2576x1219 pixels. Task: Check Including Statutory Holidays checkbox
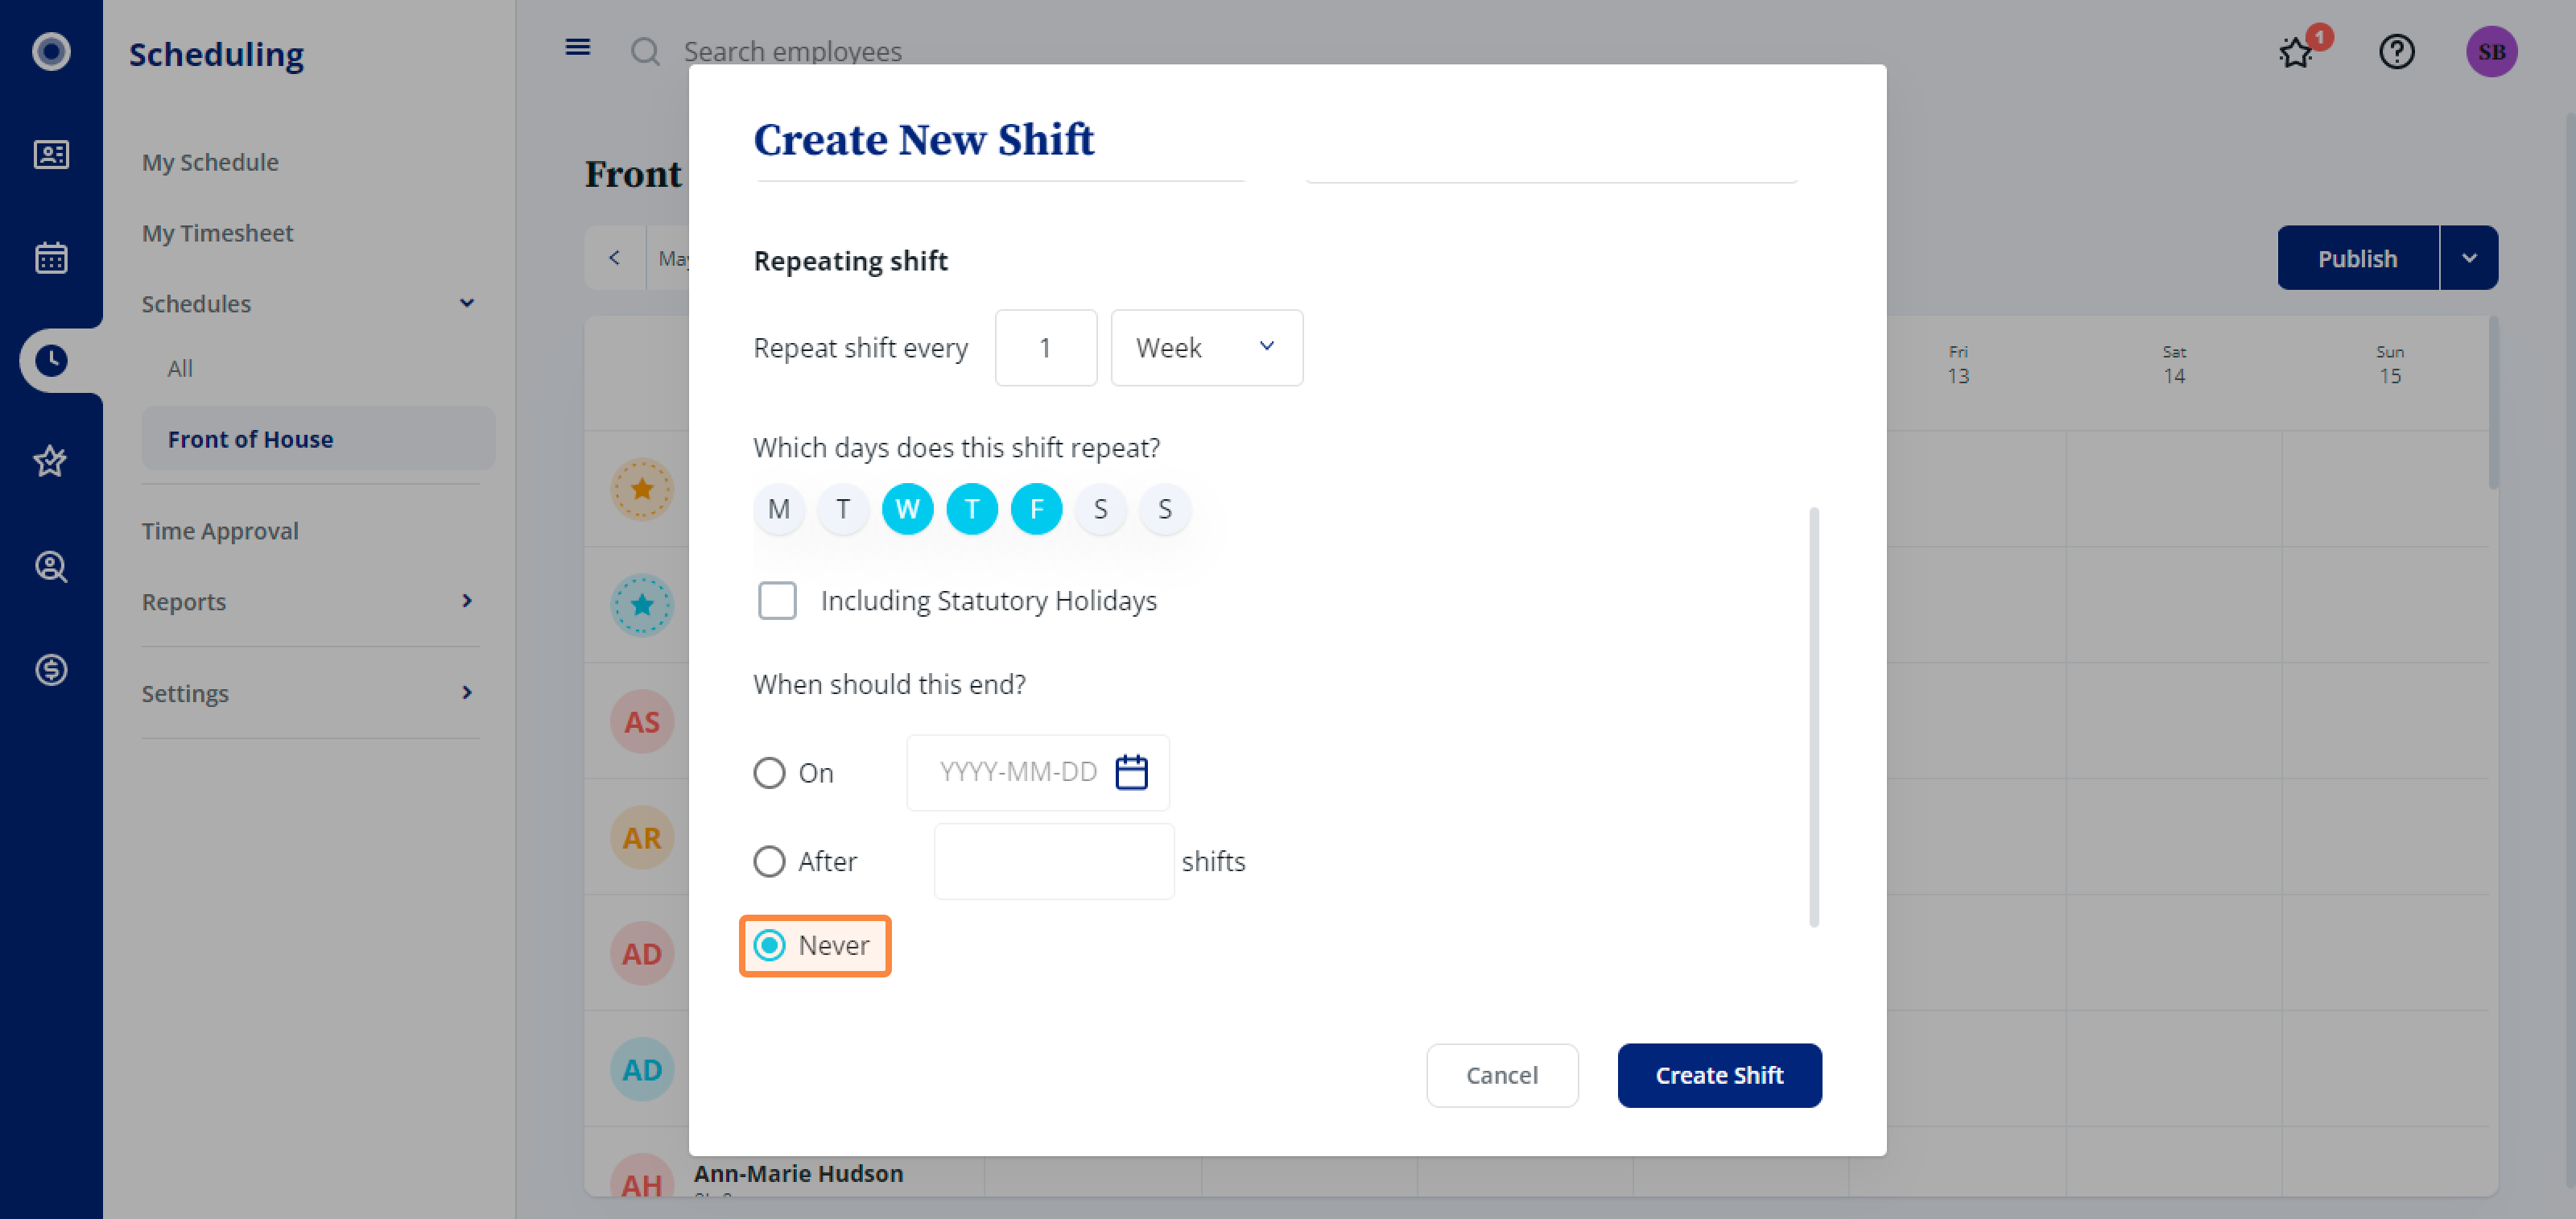coord(777,600)
